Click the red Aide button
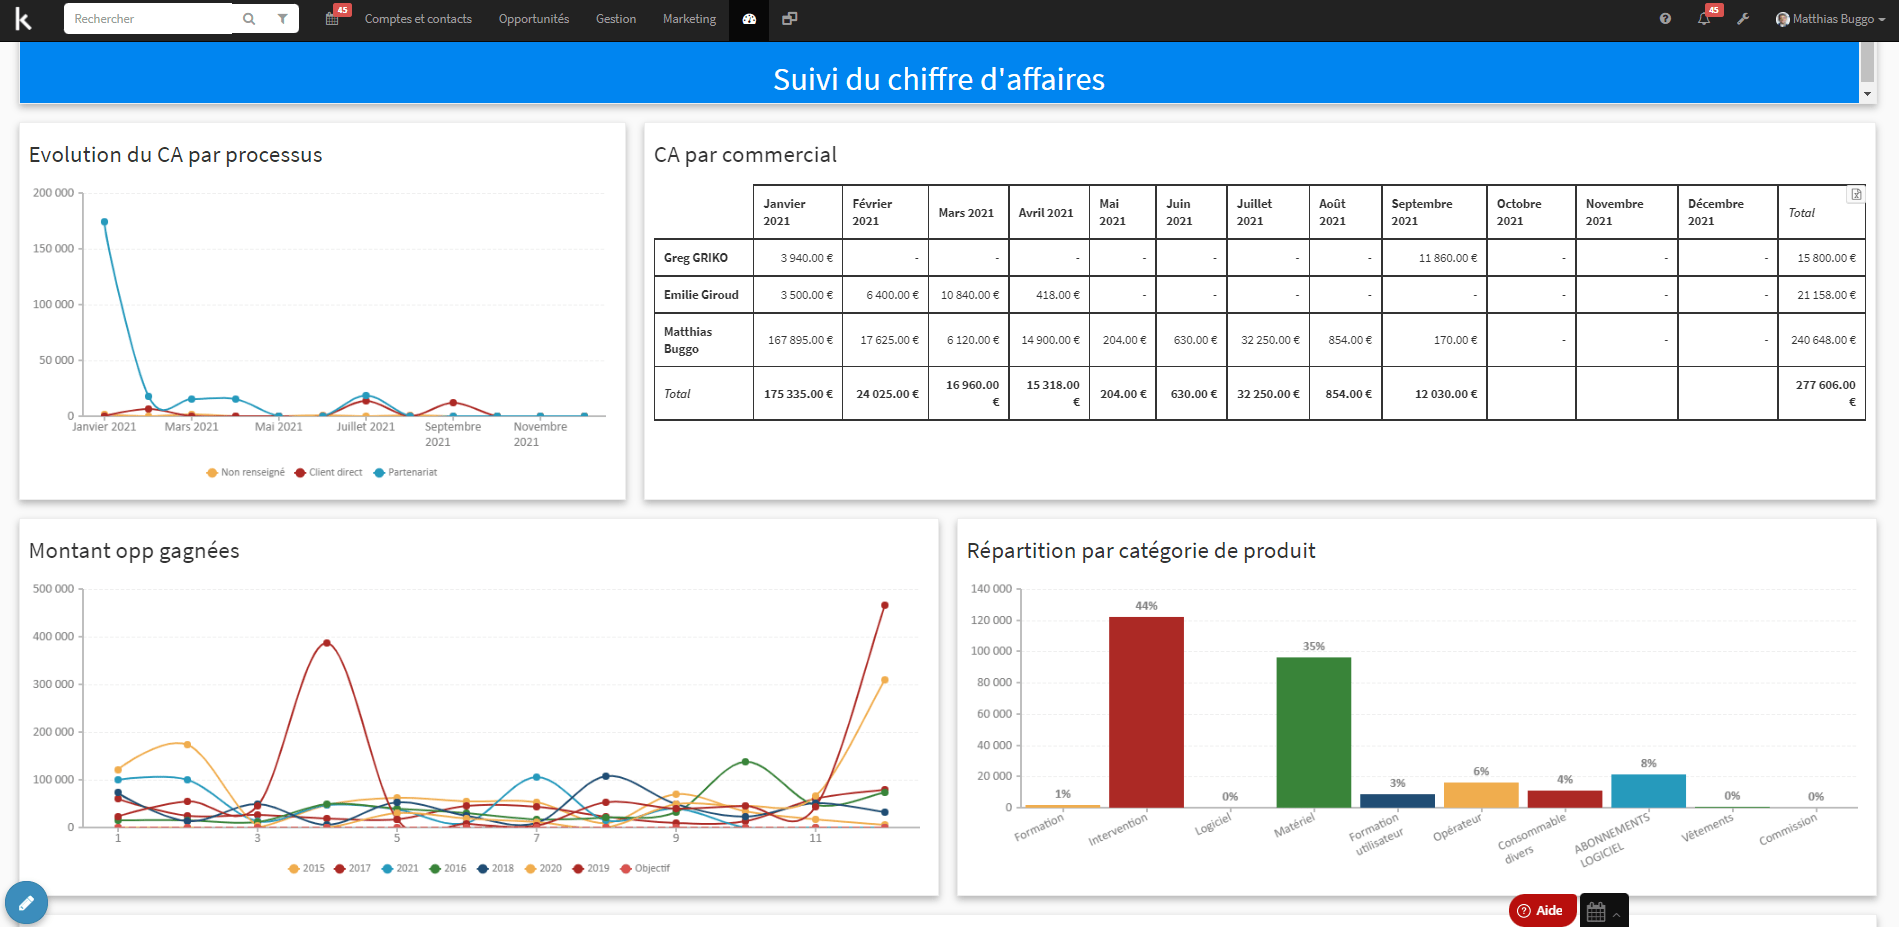The width and height of the screenshot is (1899, 927). pos(1540,910)
